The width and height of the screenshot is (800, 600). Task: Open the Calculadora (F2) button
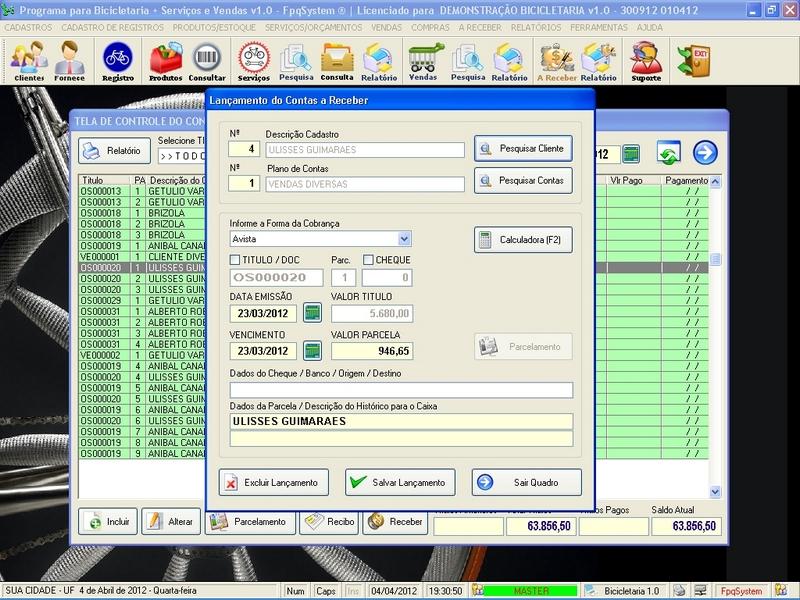click(x=522, y=240)
